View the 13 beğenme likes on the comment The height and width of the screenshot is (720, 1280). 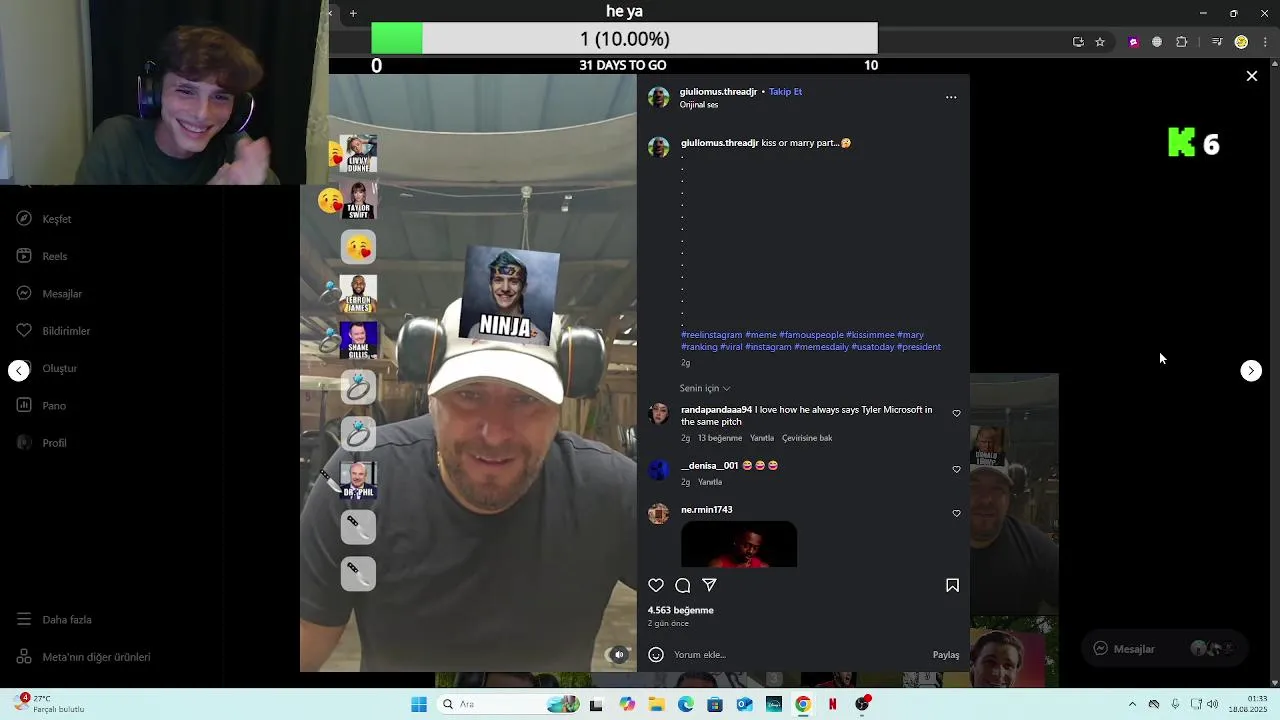tap(720, 438)
